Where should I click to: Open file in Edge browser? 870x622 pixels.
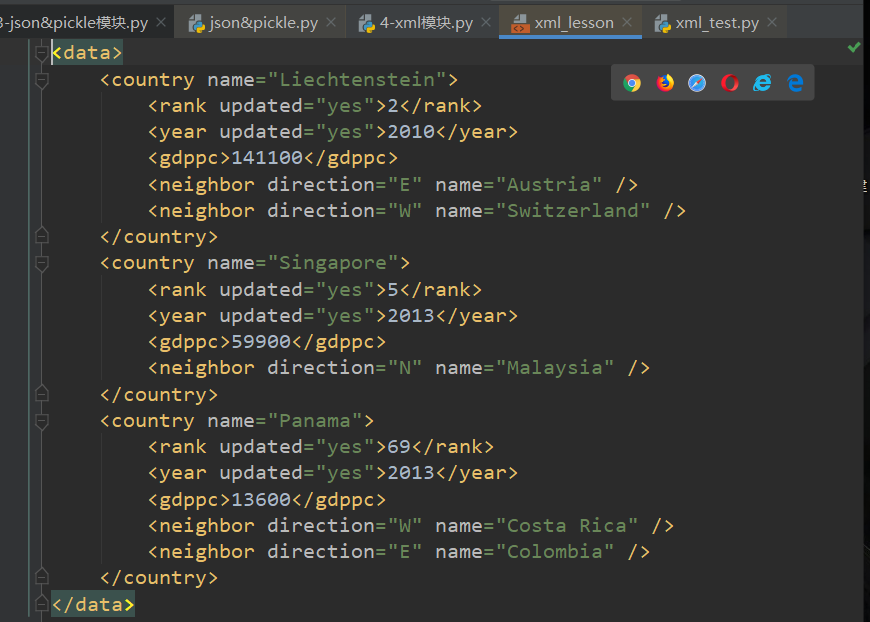point(795,83)
